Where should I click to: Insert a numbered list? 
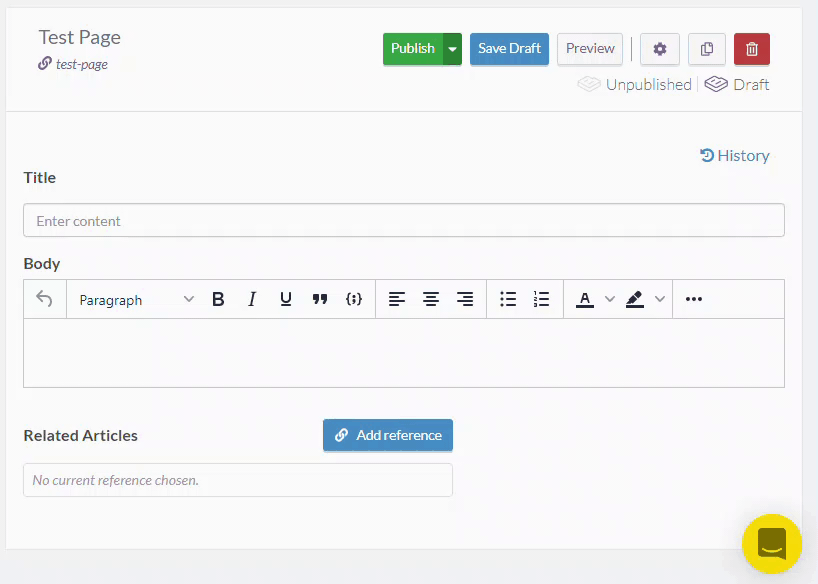[541, 299]
